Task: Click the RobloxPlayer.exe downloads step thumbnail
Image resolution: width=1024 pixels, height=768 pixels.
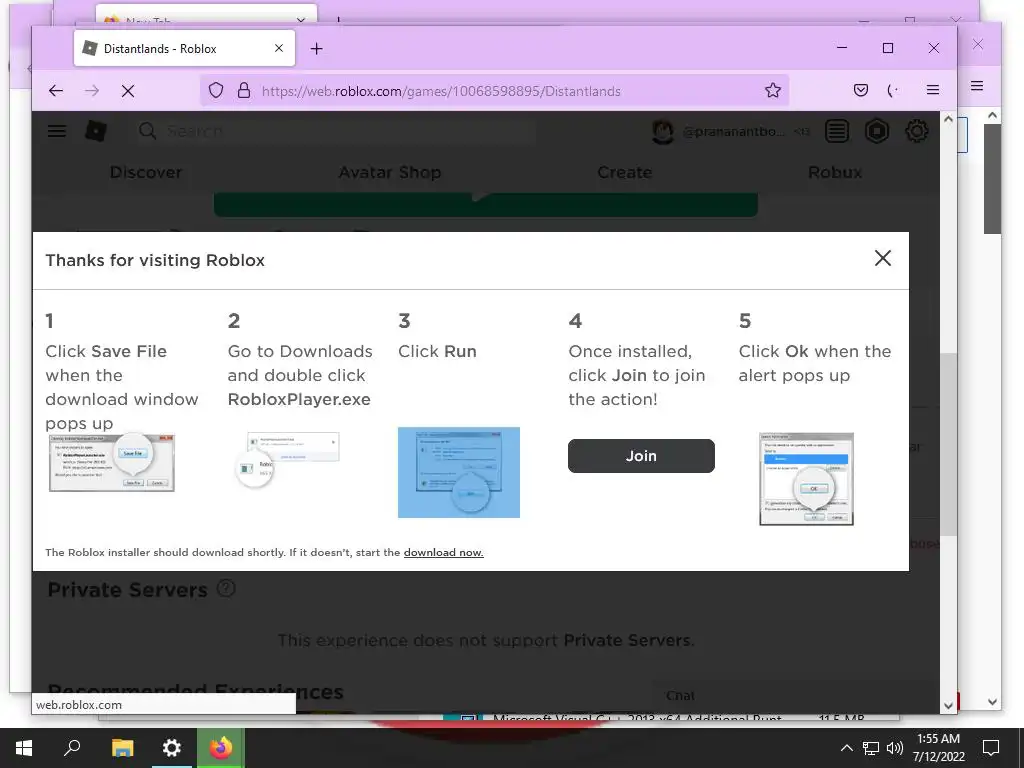Action: pos(287,459)
